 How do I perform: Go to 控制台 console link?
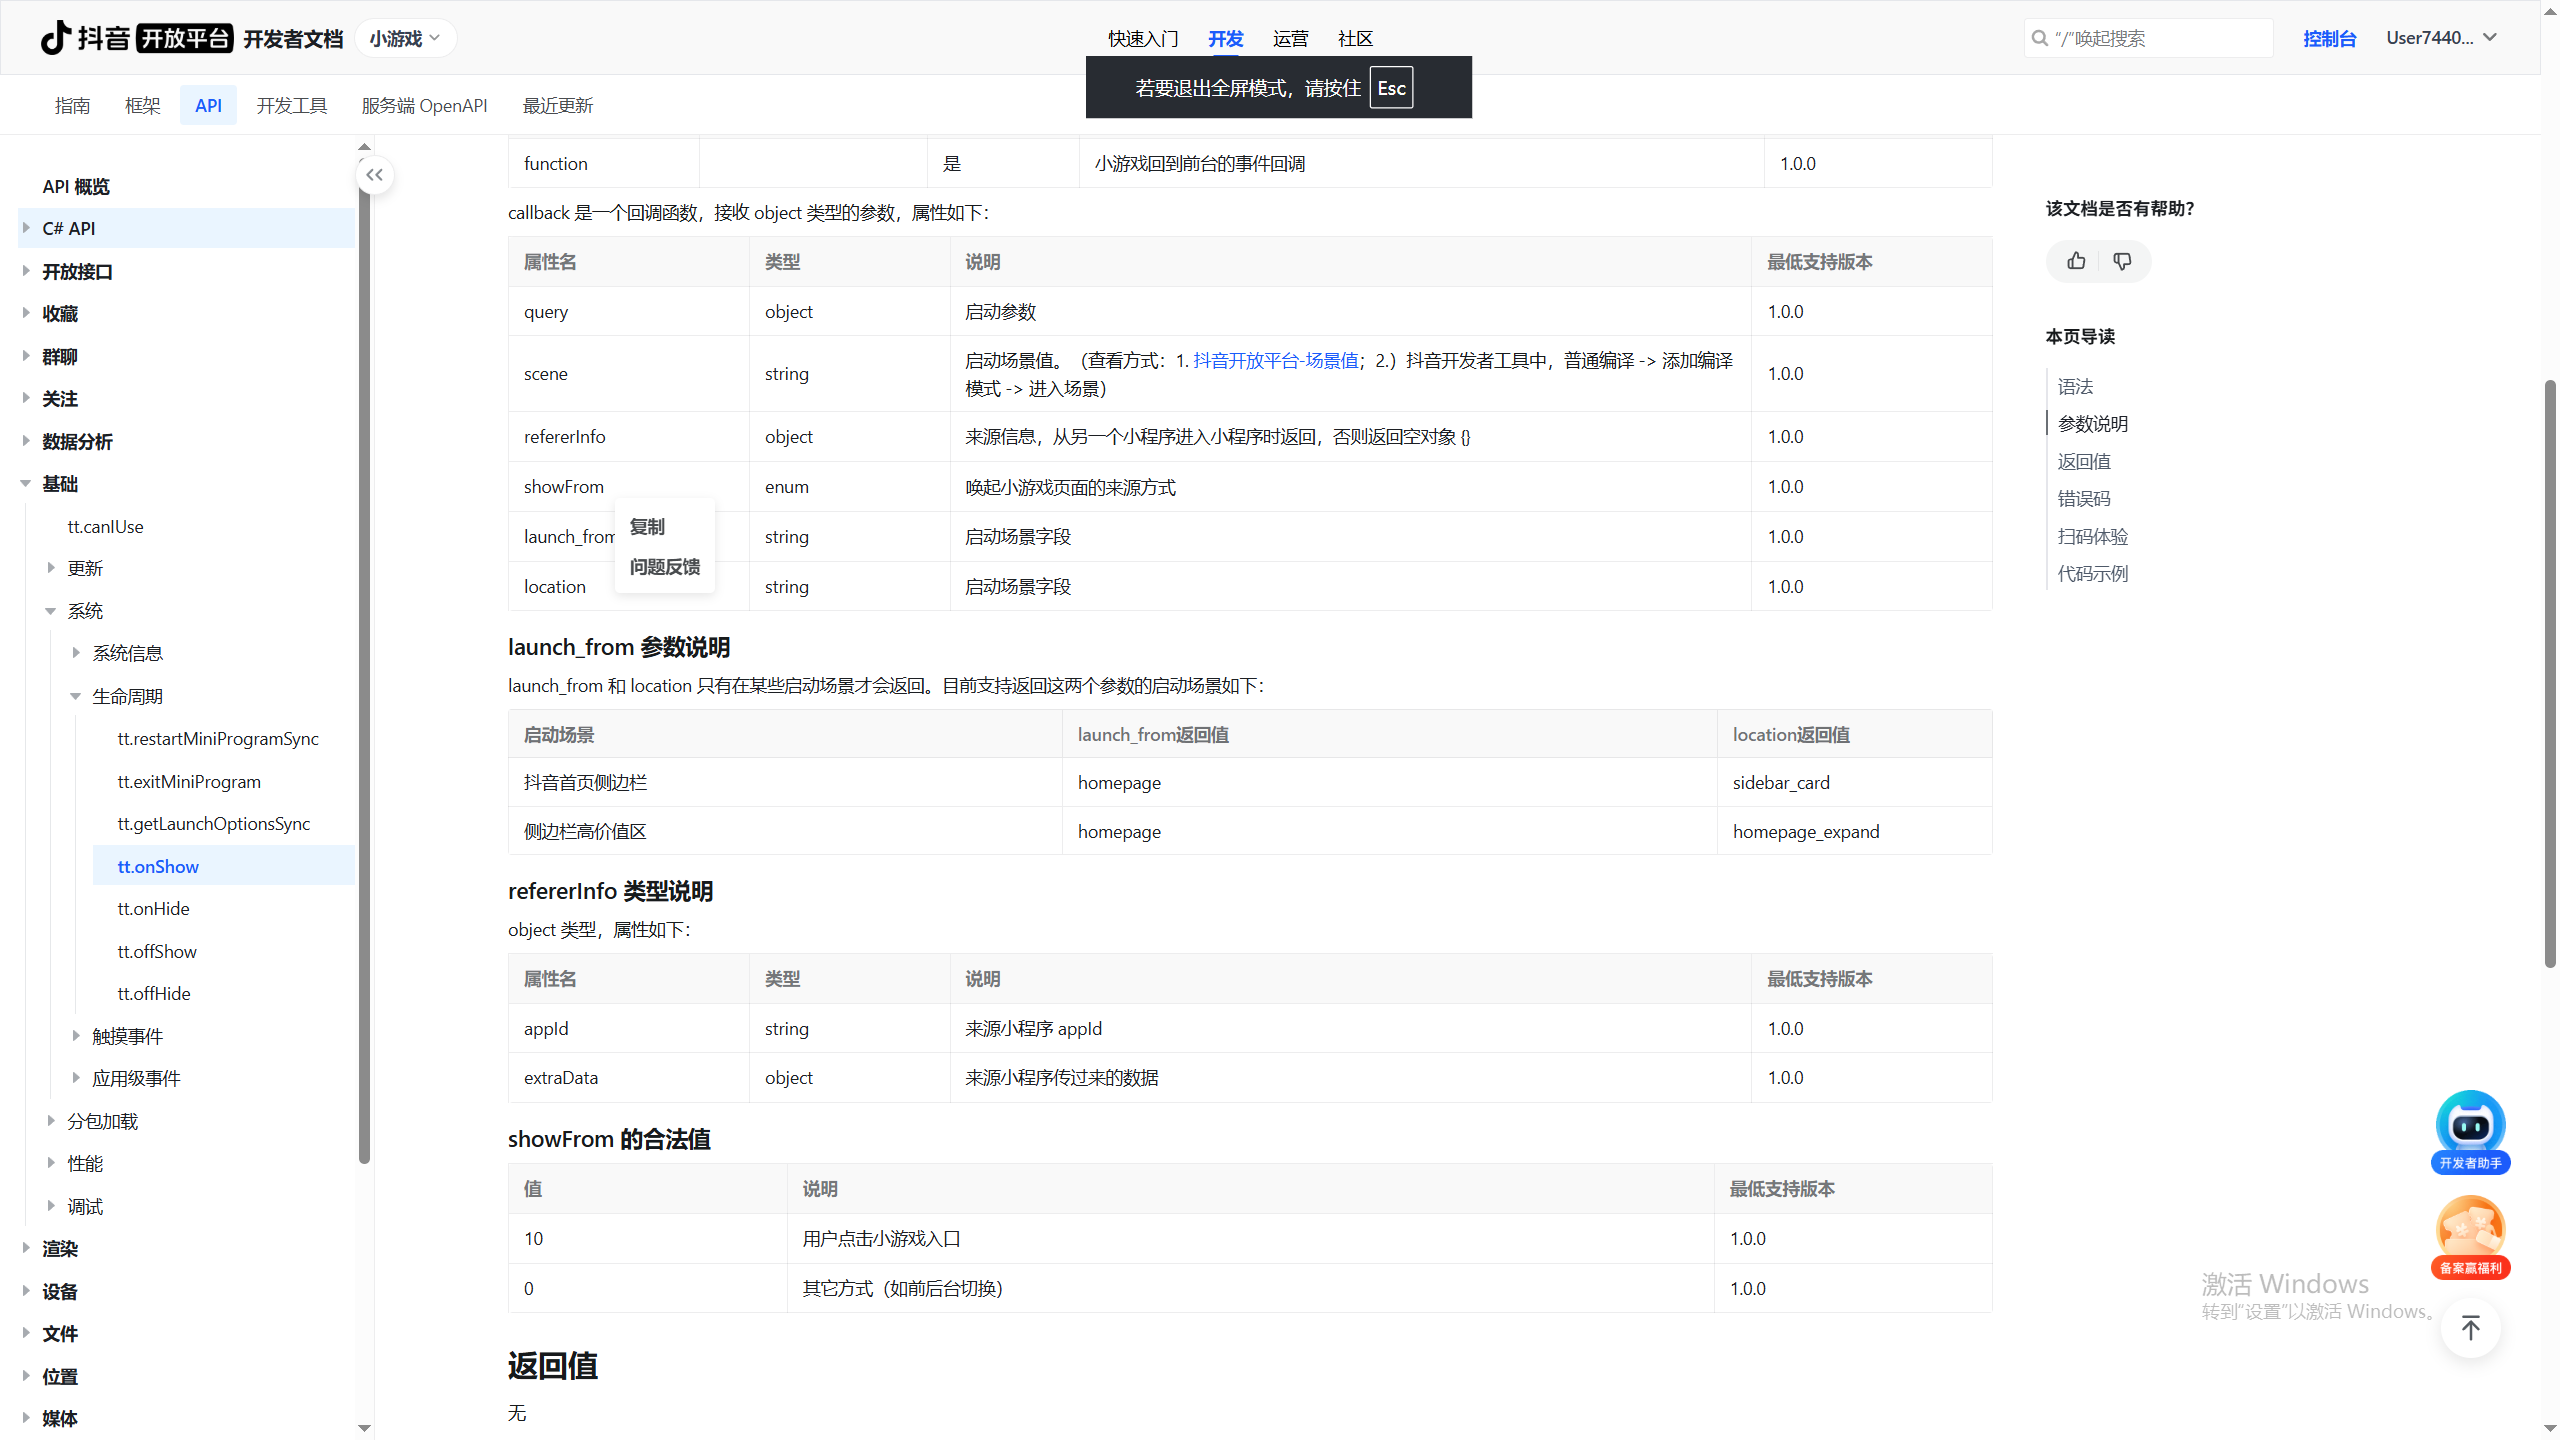pos(2329,38)
